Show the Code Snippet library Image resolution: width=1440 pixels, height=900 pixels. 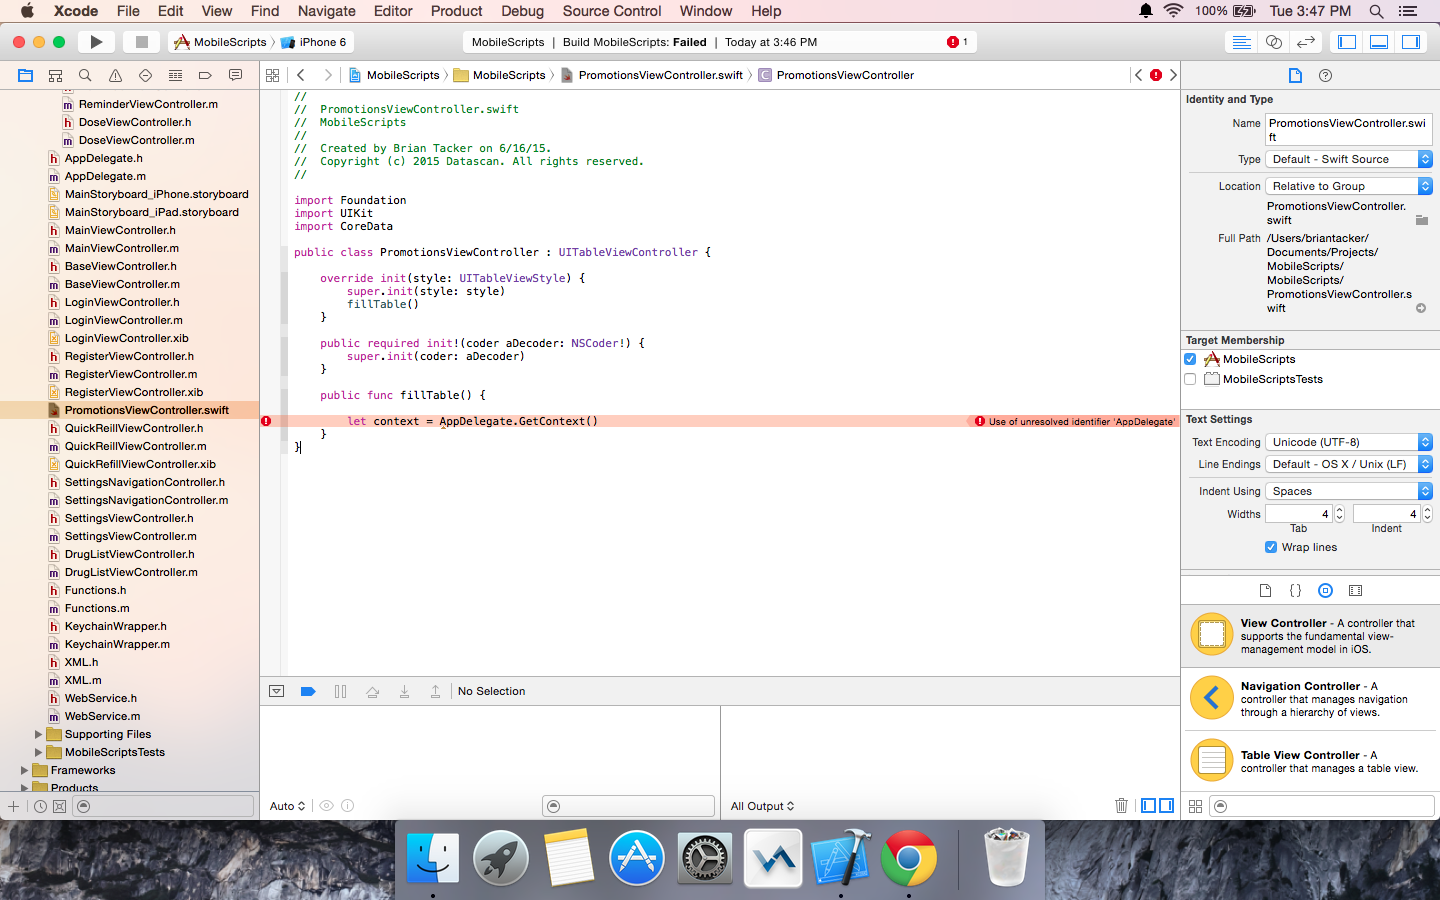point(1295,591)
